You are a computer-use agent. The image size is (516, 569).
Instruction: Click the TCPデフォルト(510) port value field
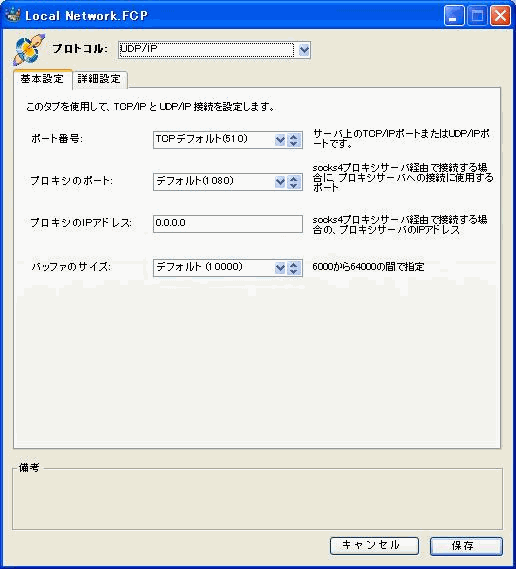pos(214,140)
